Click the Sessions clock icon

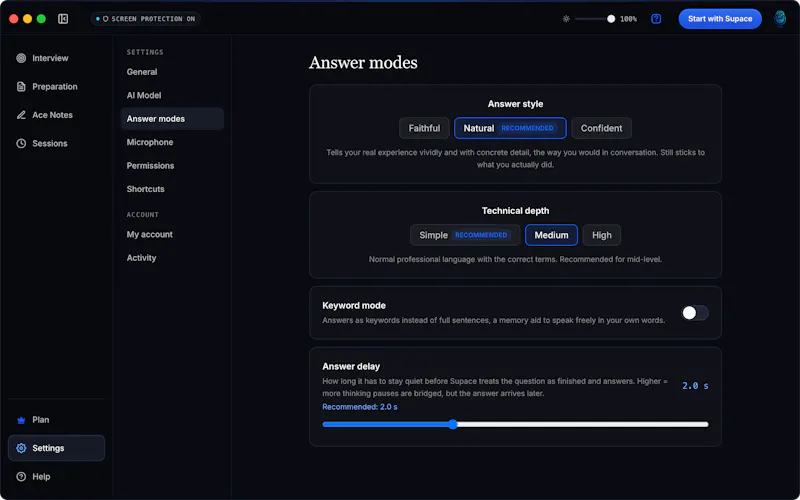21,143
